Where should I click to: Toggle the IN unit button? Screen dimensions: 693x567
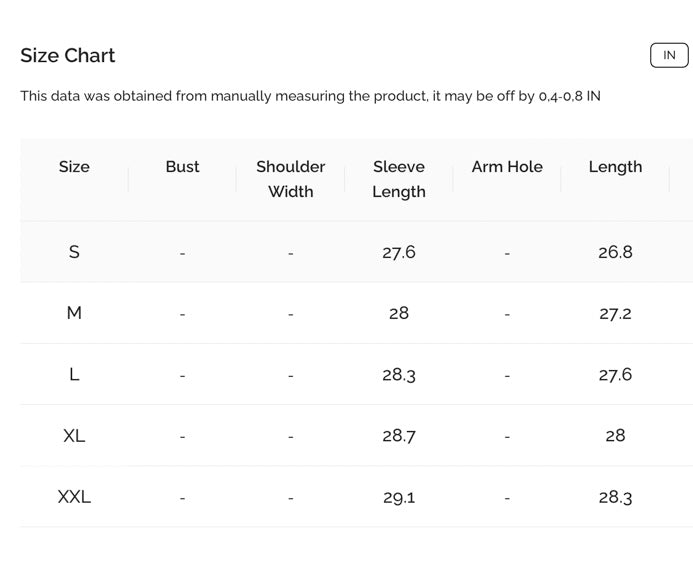pos(669,55)
